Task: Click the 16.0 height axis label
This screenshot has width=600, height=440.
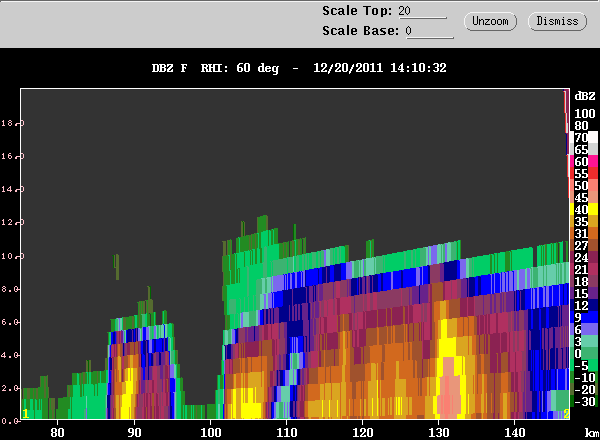Action: [12, 156]
